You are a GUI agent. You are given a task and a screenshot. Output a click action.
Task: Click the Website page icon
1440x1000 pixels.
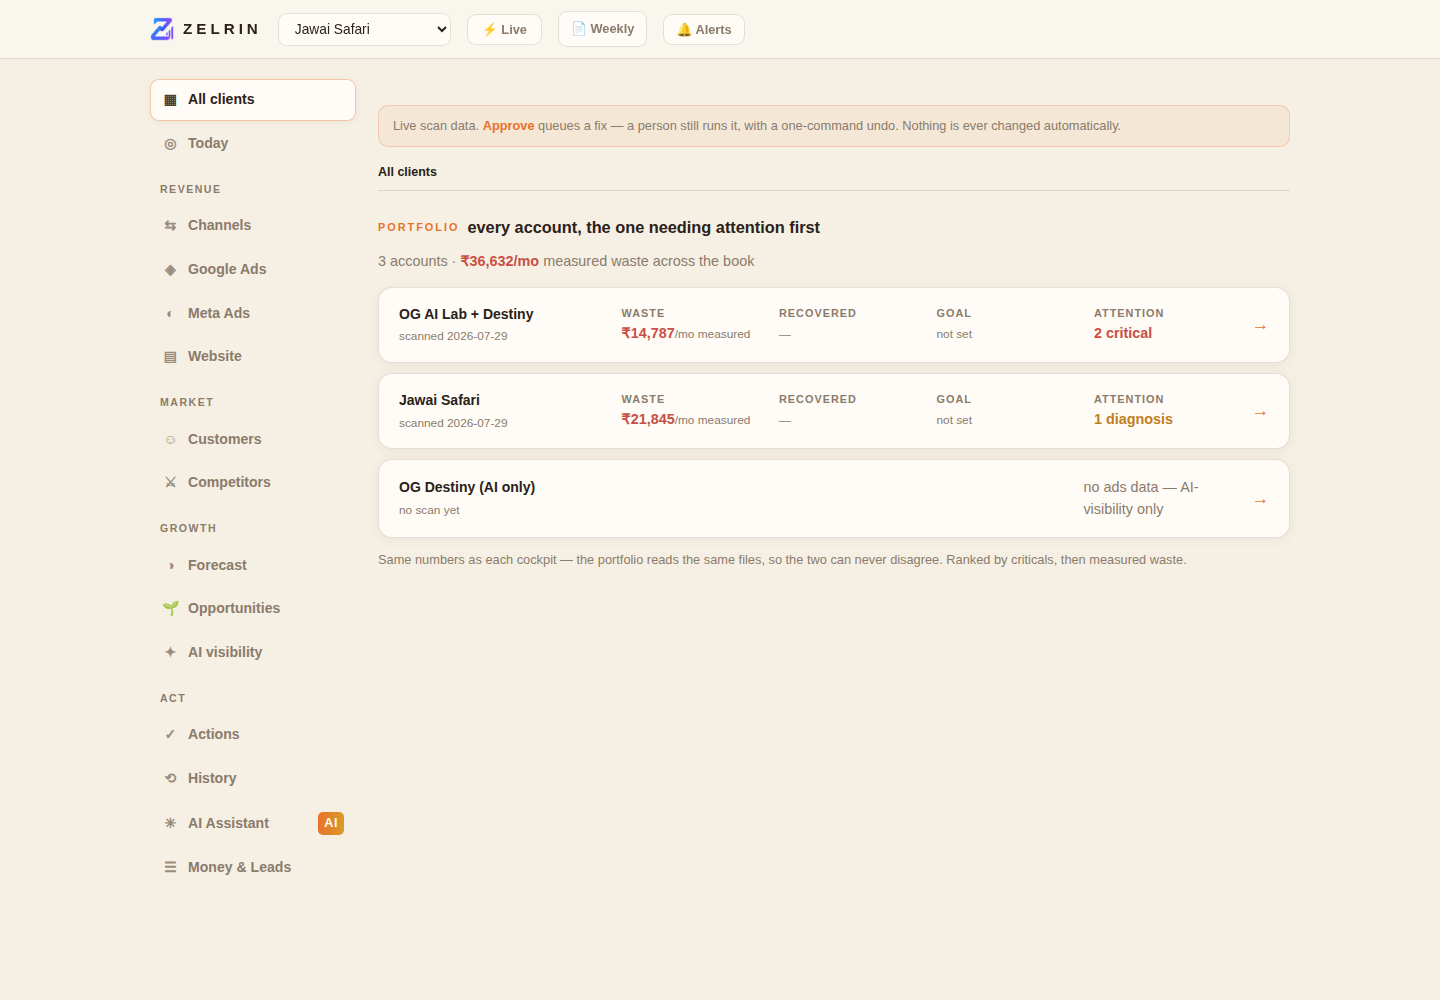[x=170, y=356]
